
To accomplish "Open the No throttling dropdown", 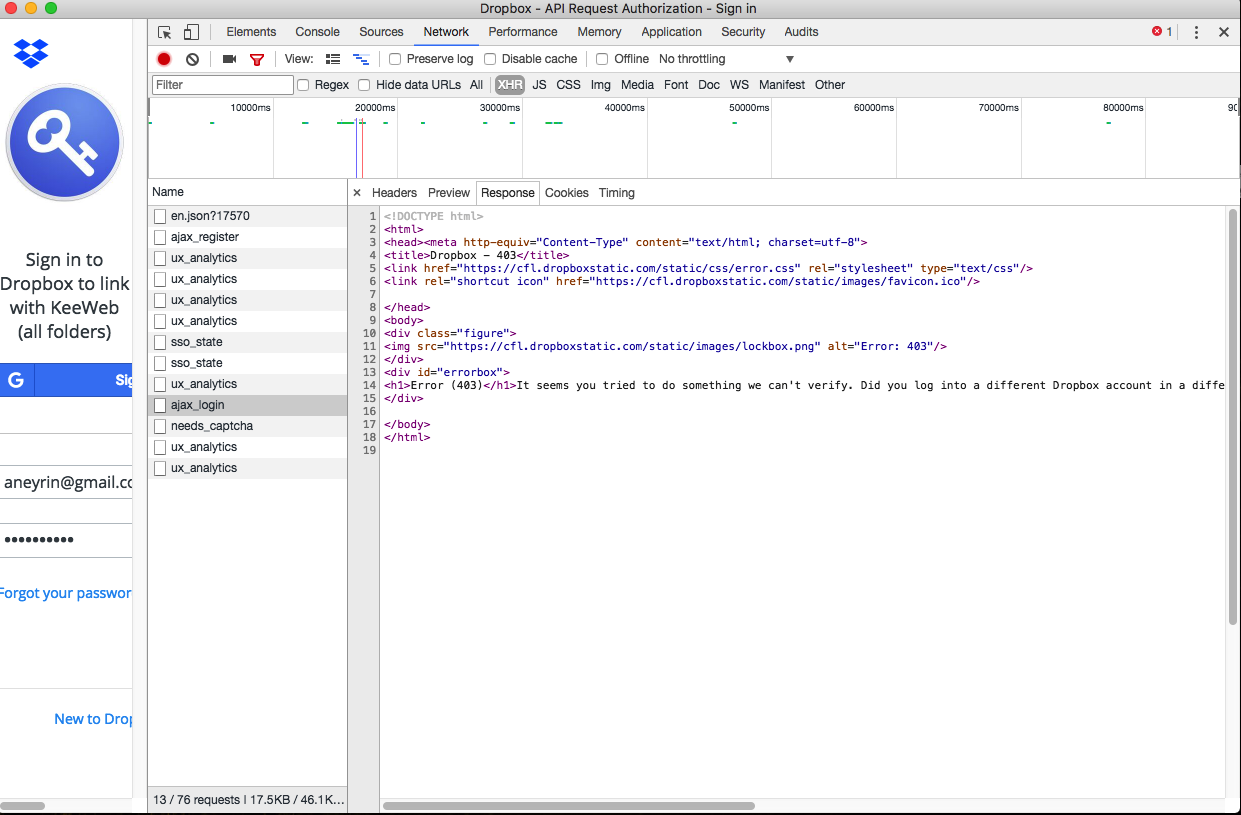I will pos(726,59).
